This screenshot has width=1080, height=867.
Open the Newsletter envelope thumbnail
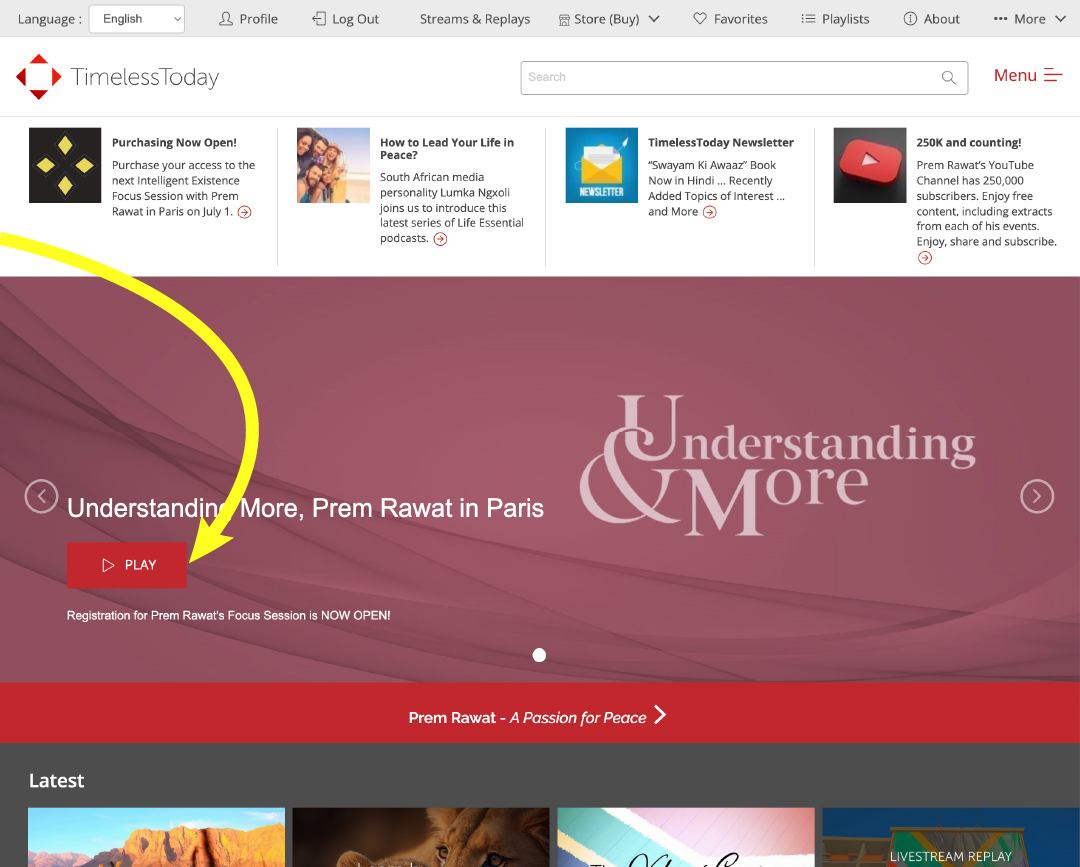point(601,165)
